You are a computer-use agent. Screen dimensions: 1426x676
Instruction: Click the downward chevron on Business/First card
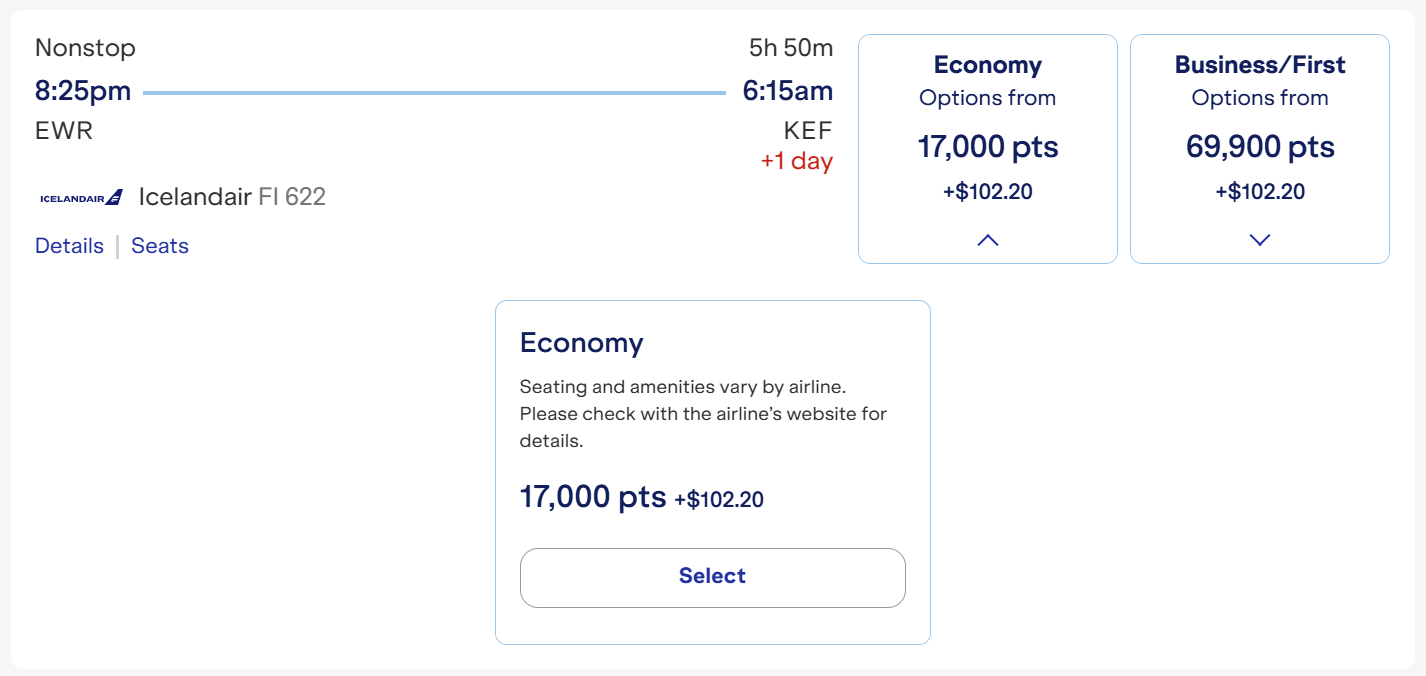pyautogui.click(x=1259, y=239)
